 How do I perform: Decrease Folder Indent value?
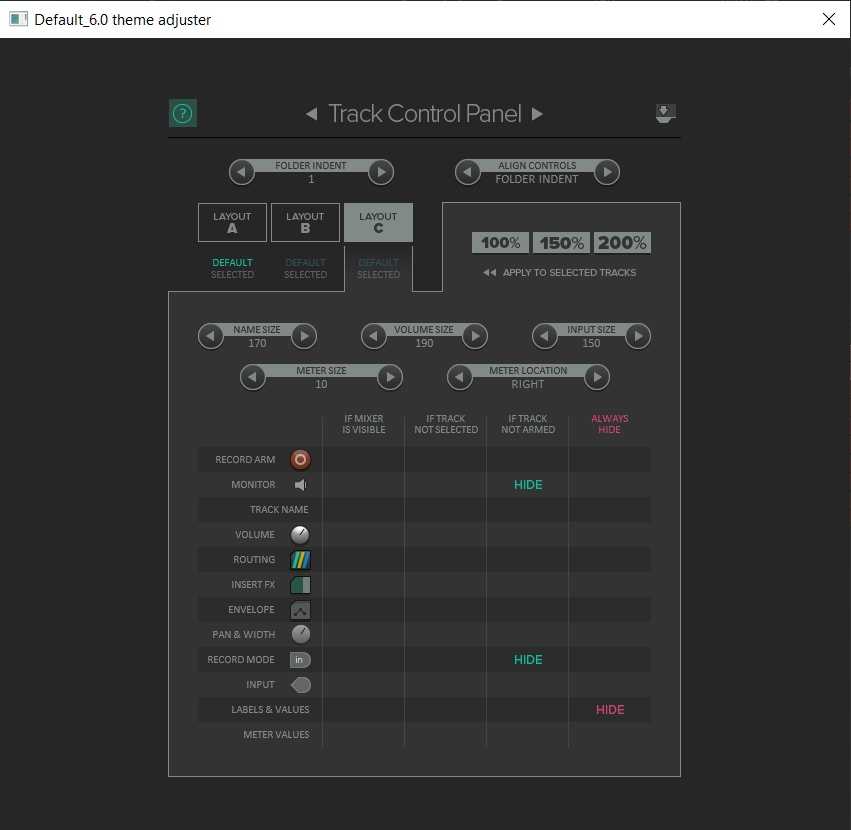click(242, 172)
